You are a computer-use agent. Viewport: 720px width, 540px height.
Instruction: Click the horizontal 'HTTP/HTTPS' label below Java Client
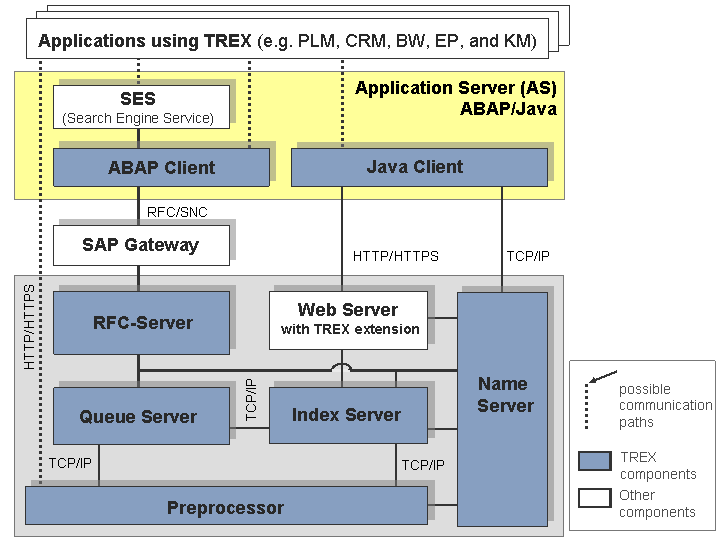pyautogui.click(x=396, y=256)
